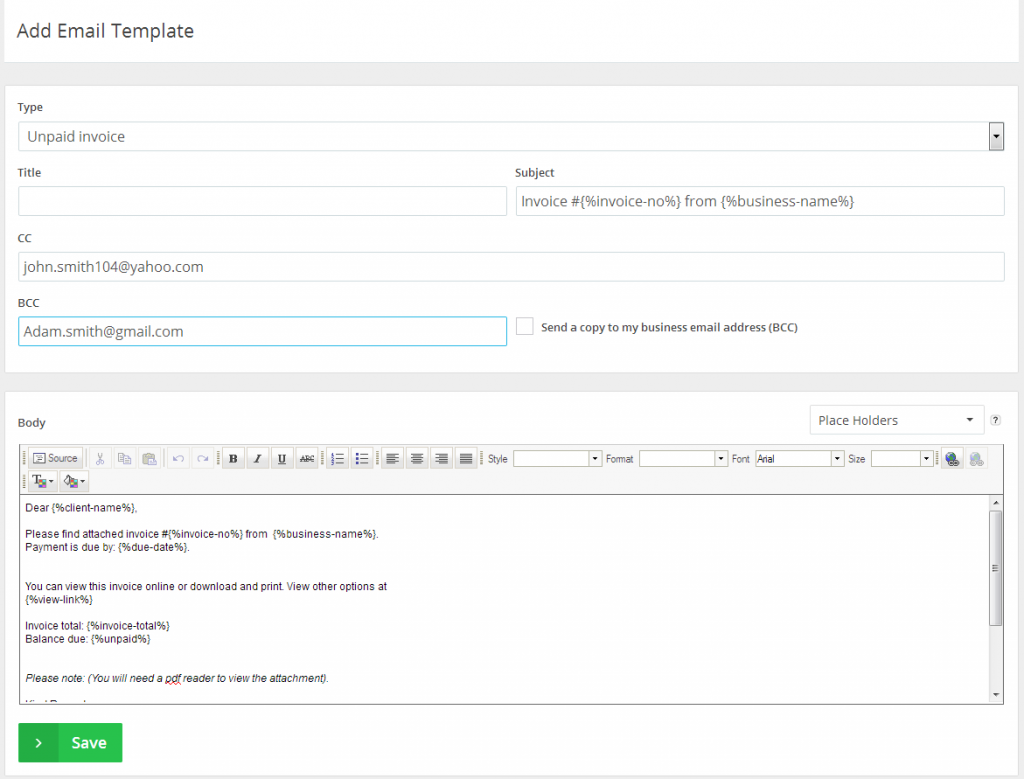Select the underline formatting icon
The height and width of the screenshot is (779, 1024).
tap(281, 458)
